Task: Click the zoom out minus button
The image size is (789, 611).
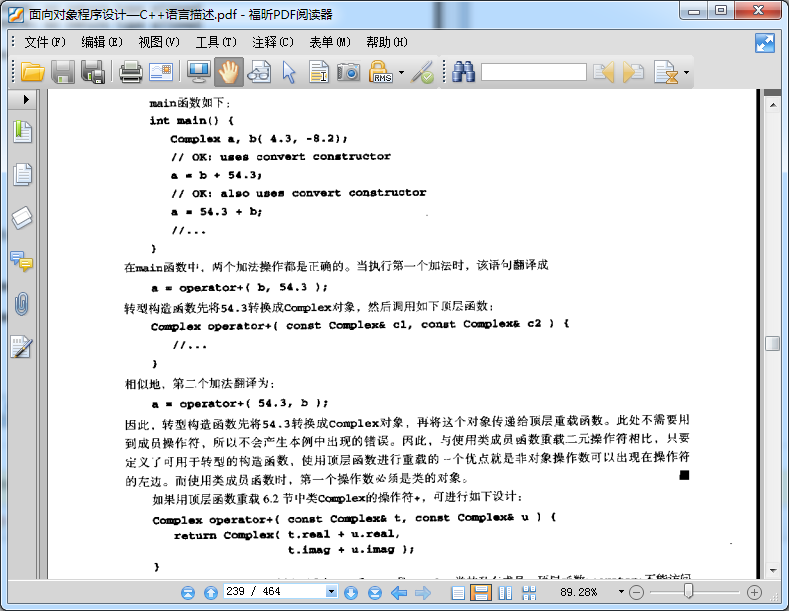Action: click(x=637, y=592)
